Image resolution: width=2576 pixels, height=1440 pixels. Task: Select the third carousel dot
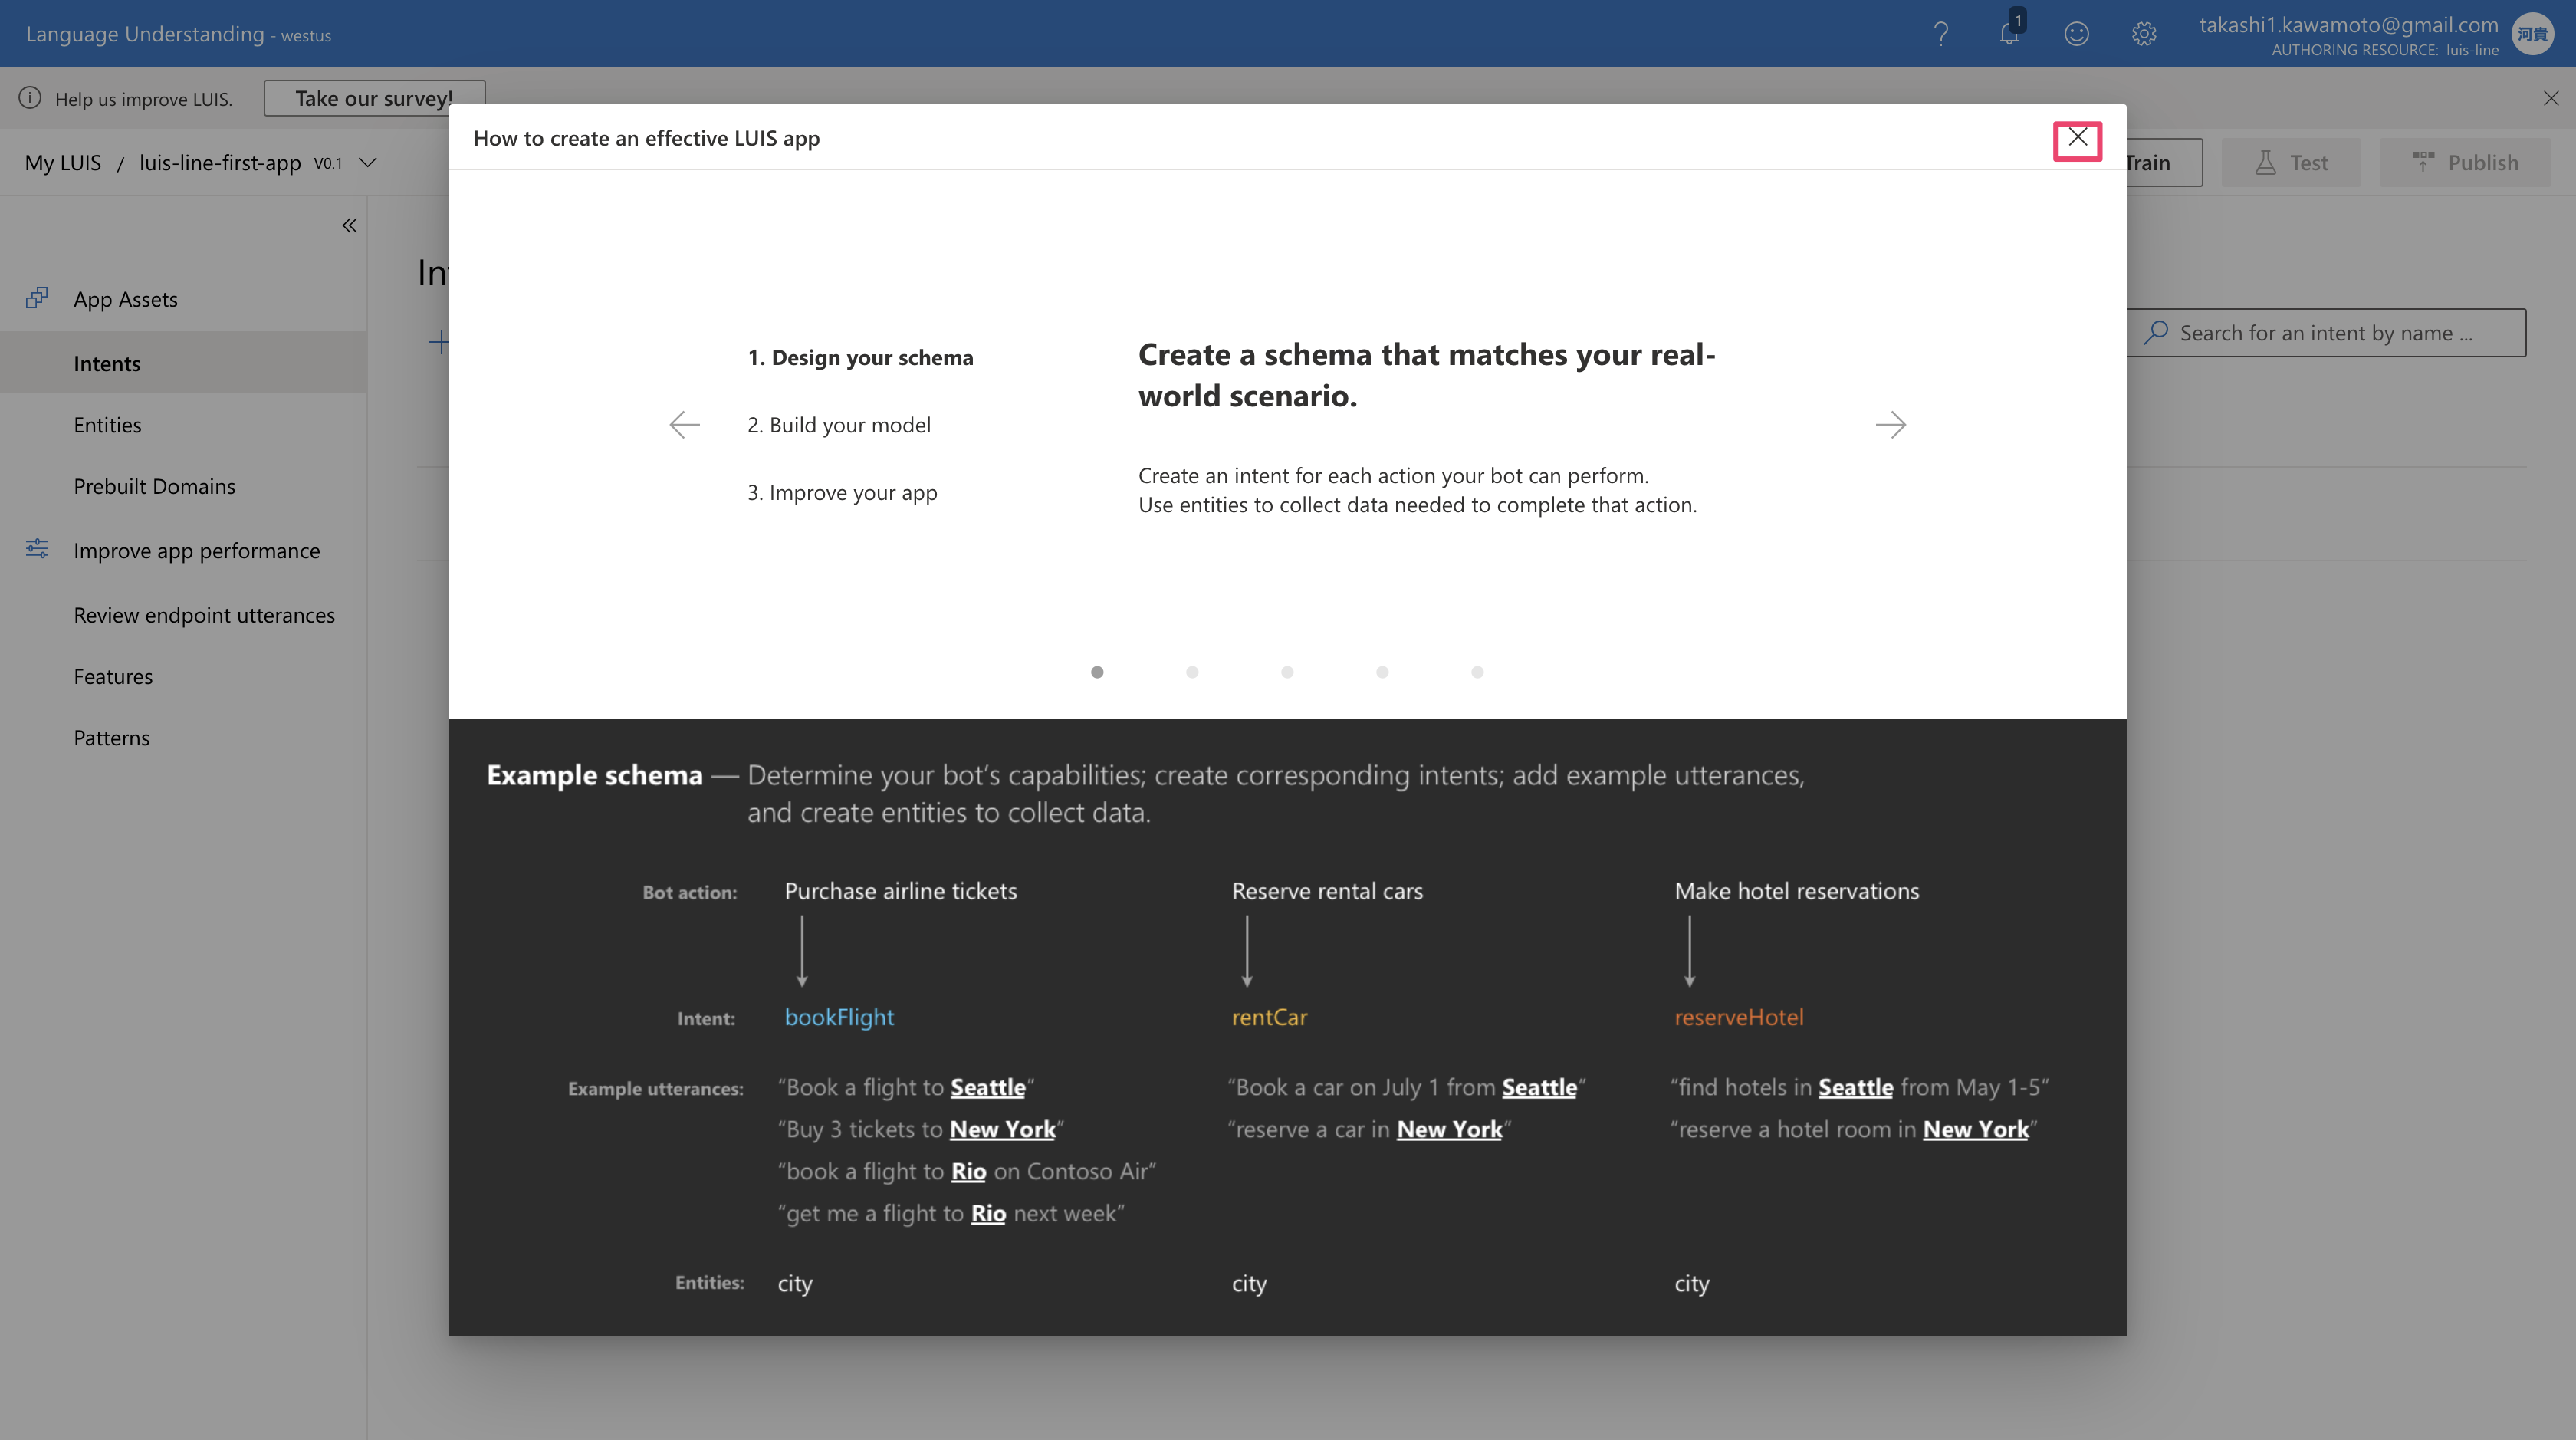click(x=1287, y=672)
